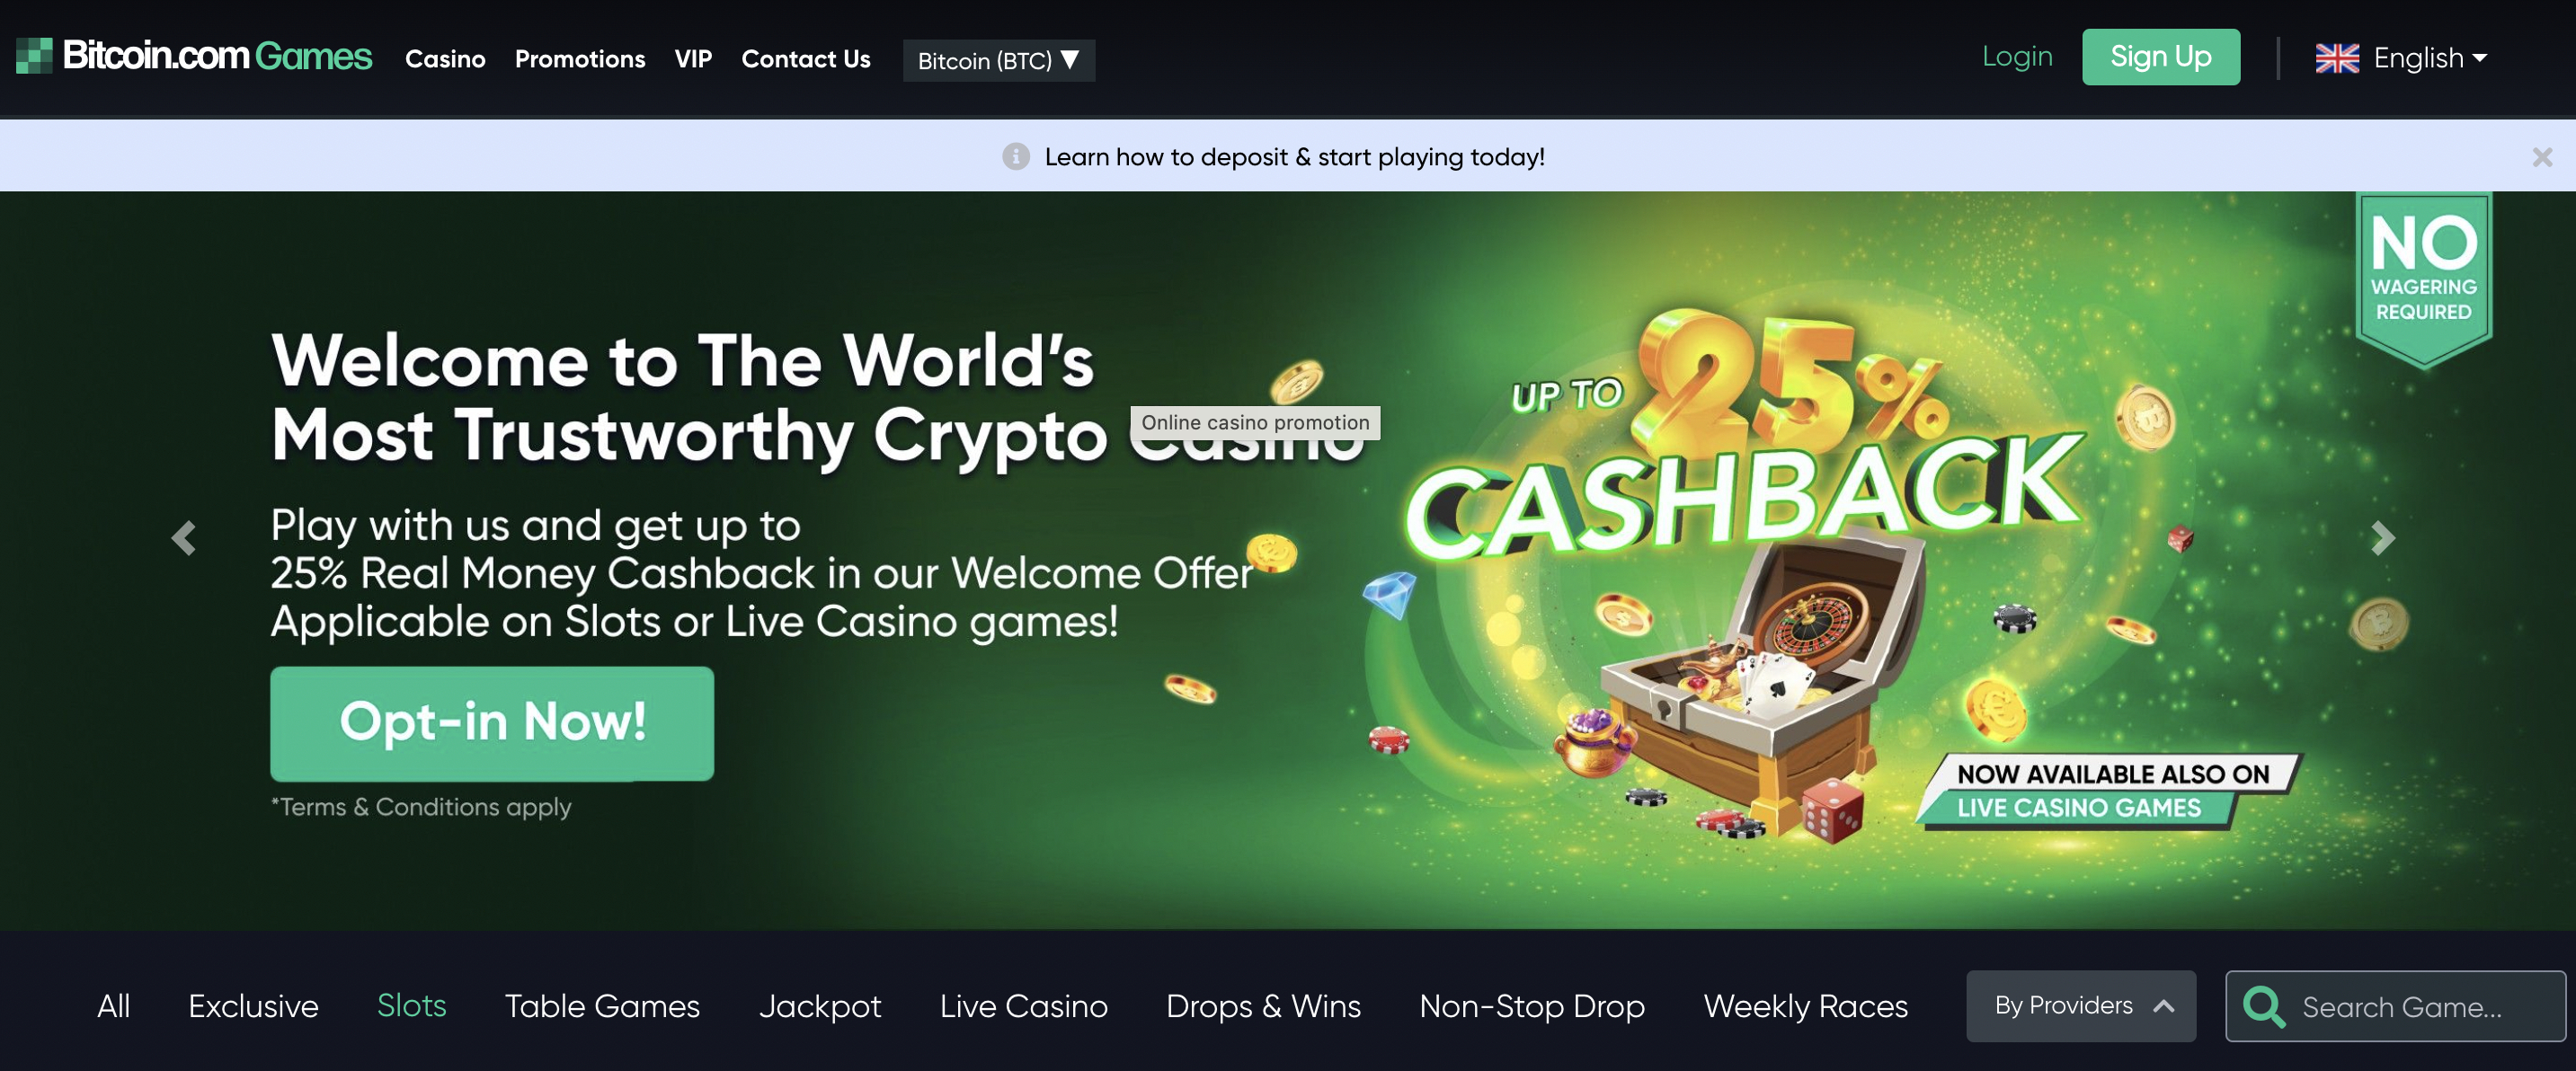Click the Bitcoin.com Games logo
2576x1071 pixels.
194,56
